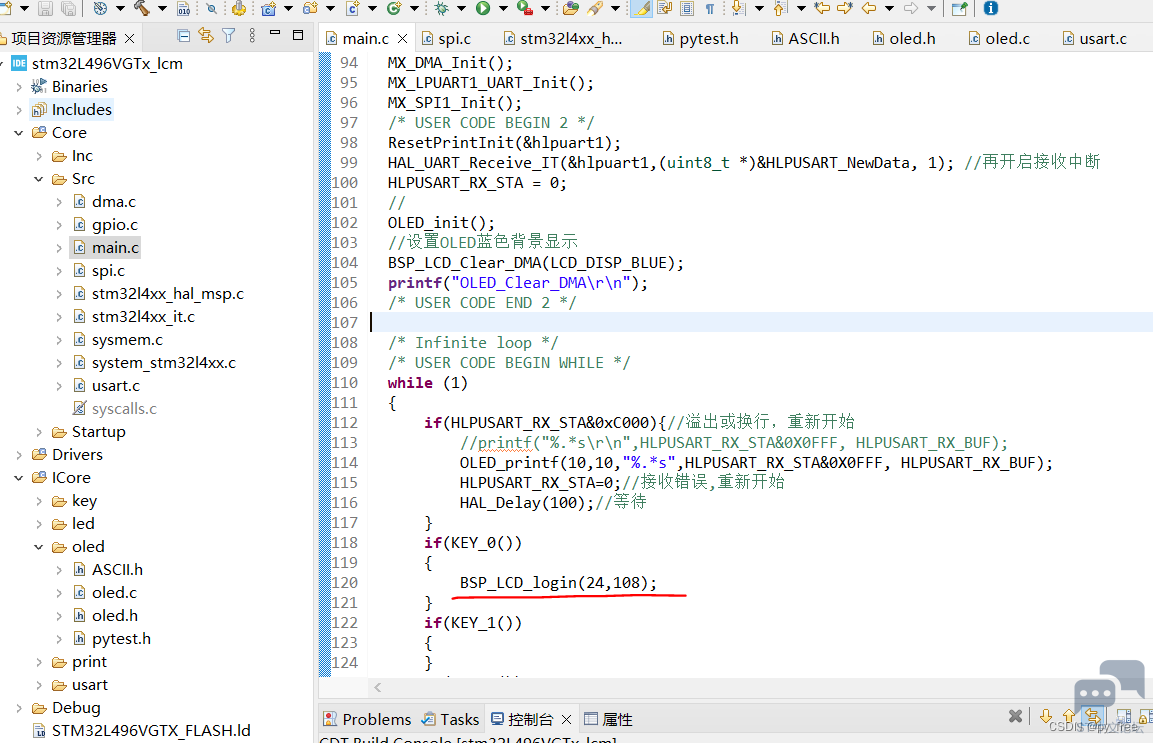Click the editor horizontal scrollbar left arrow
This screenshot has width=1153, height=743.
(378, 687)
